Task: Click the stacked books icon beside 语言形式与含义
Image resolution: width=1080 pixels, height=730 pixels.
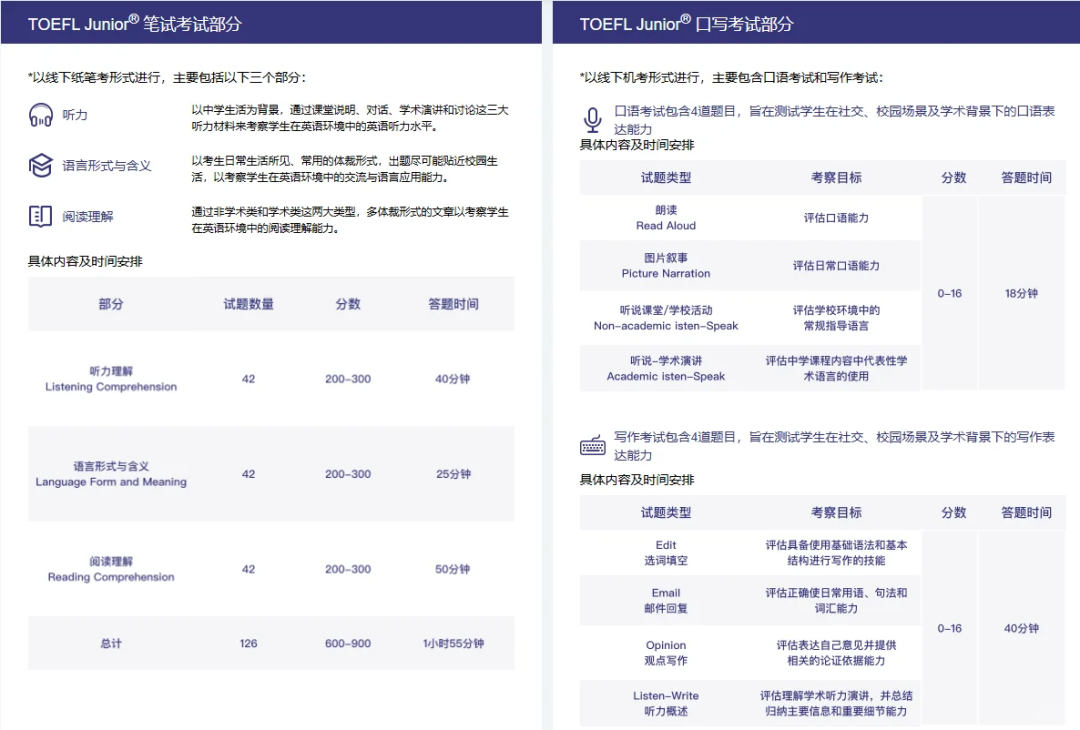Action: point(40,165)
